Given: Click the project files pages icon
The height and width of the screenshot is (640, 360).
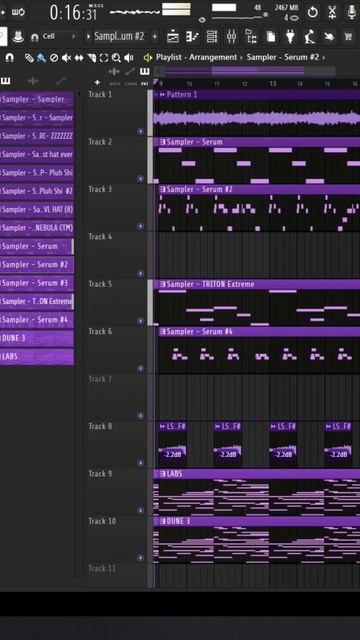Looking at the screenshot, I should click(271, 37).
